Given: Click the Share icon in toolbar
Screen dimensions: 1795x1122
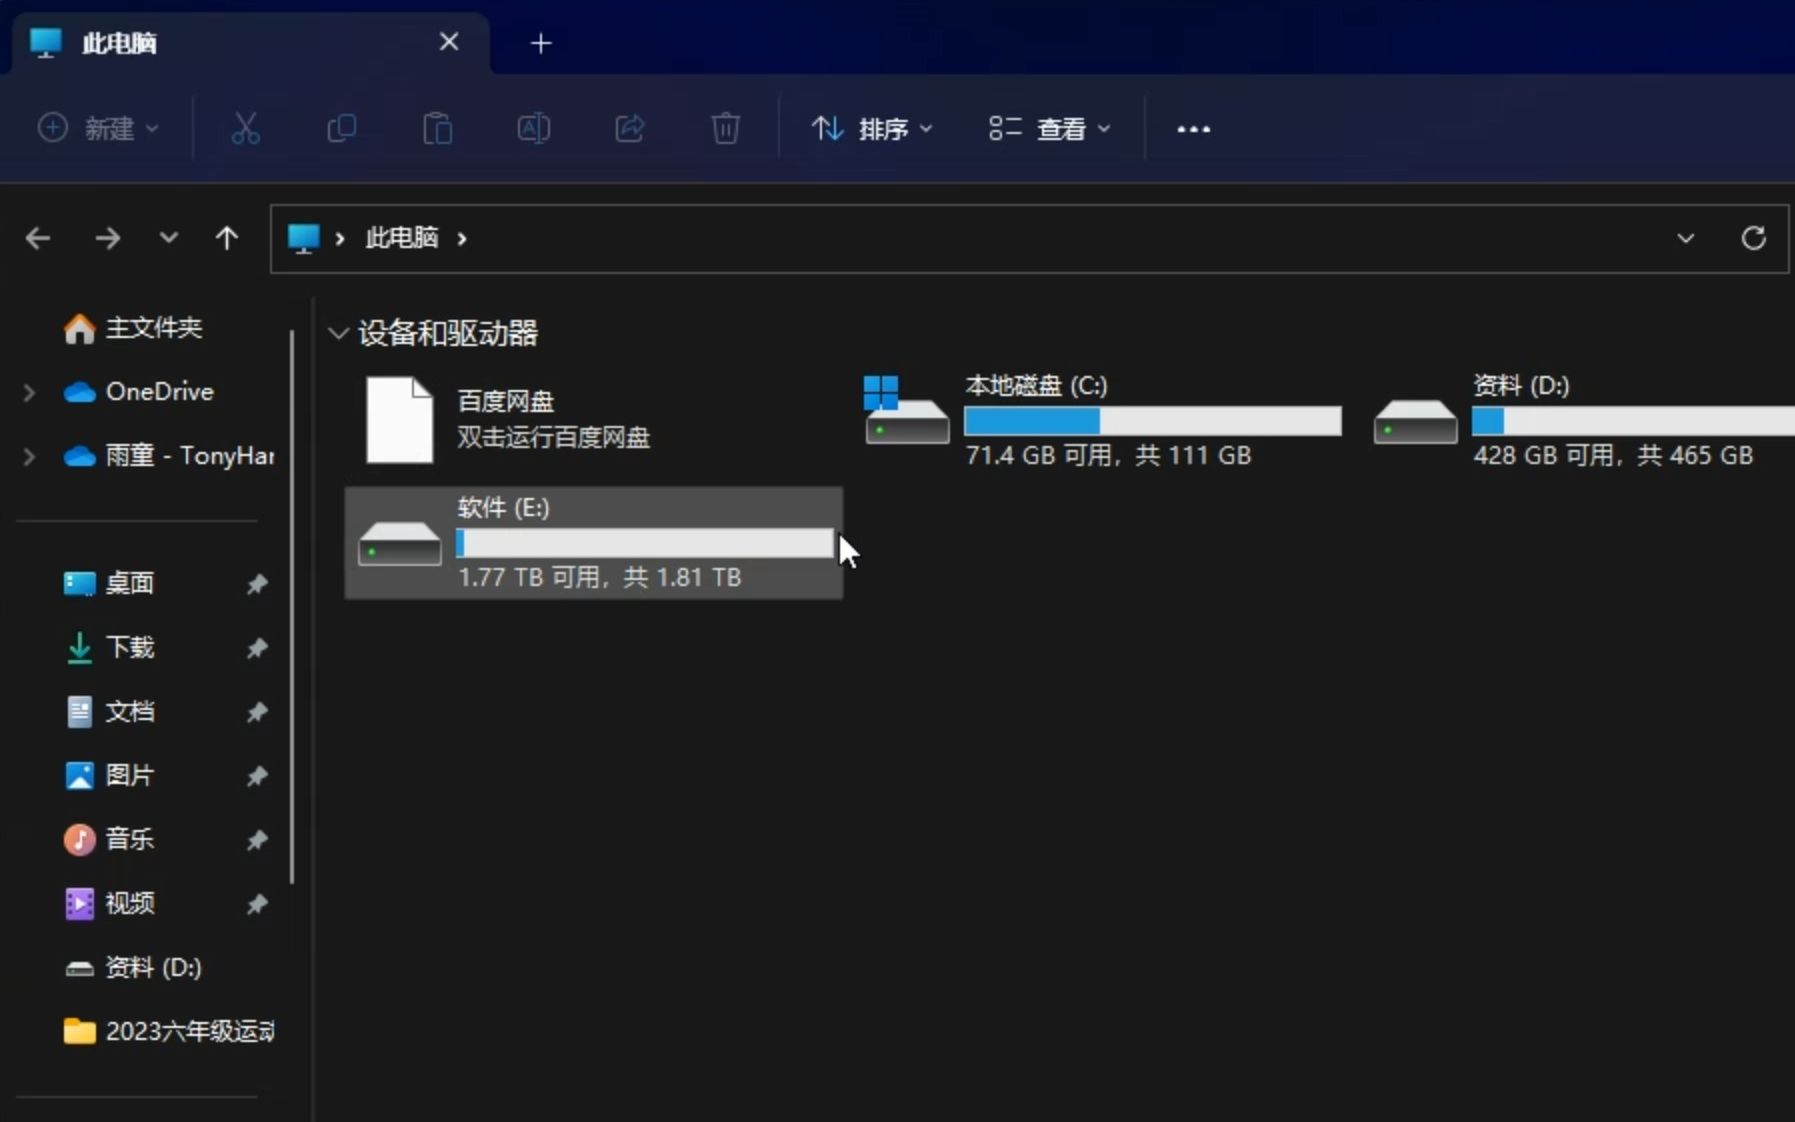Looking at the screenshot, I should (629, 129).
